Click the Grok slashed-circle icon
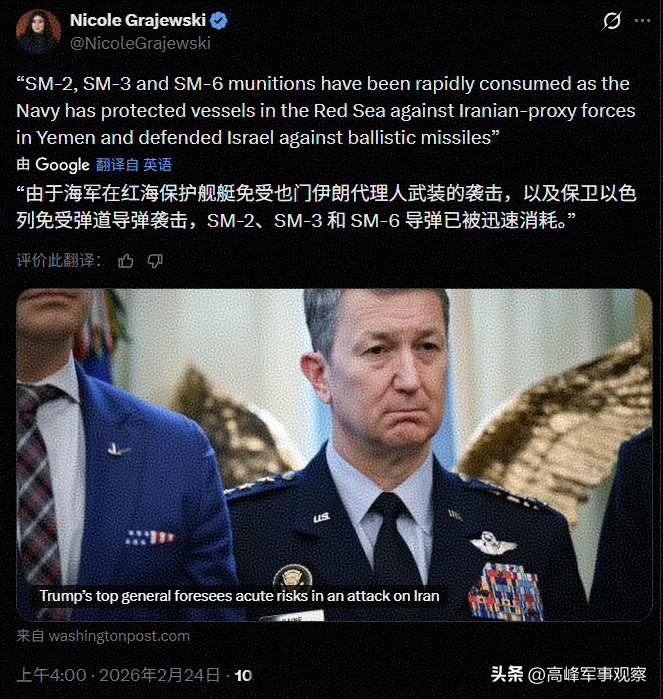 pos(611,21)
